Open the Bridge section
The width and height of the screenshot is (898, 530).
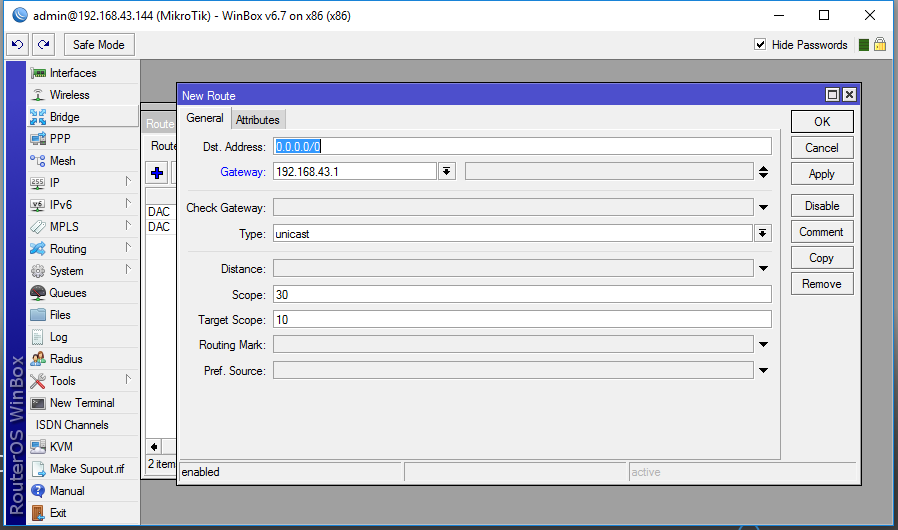[x=83, y=117]
